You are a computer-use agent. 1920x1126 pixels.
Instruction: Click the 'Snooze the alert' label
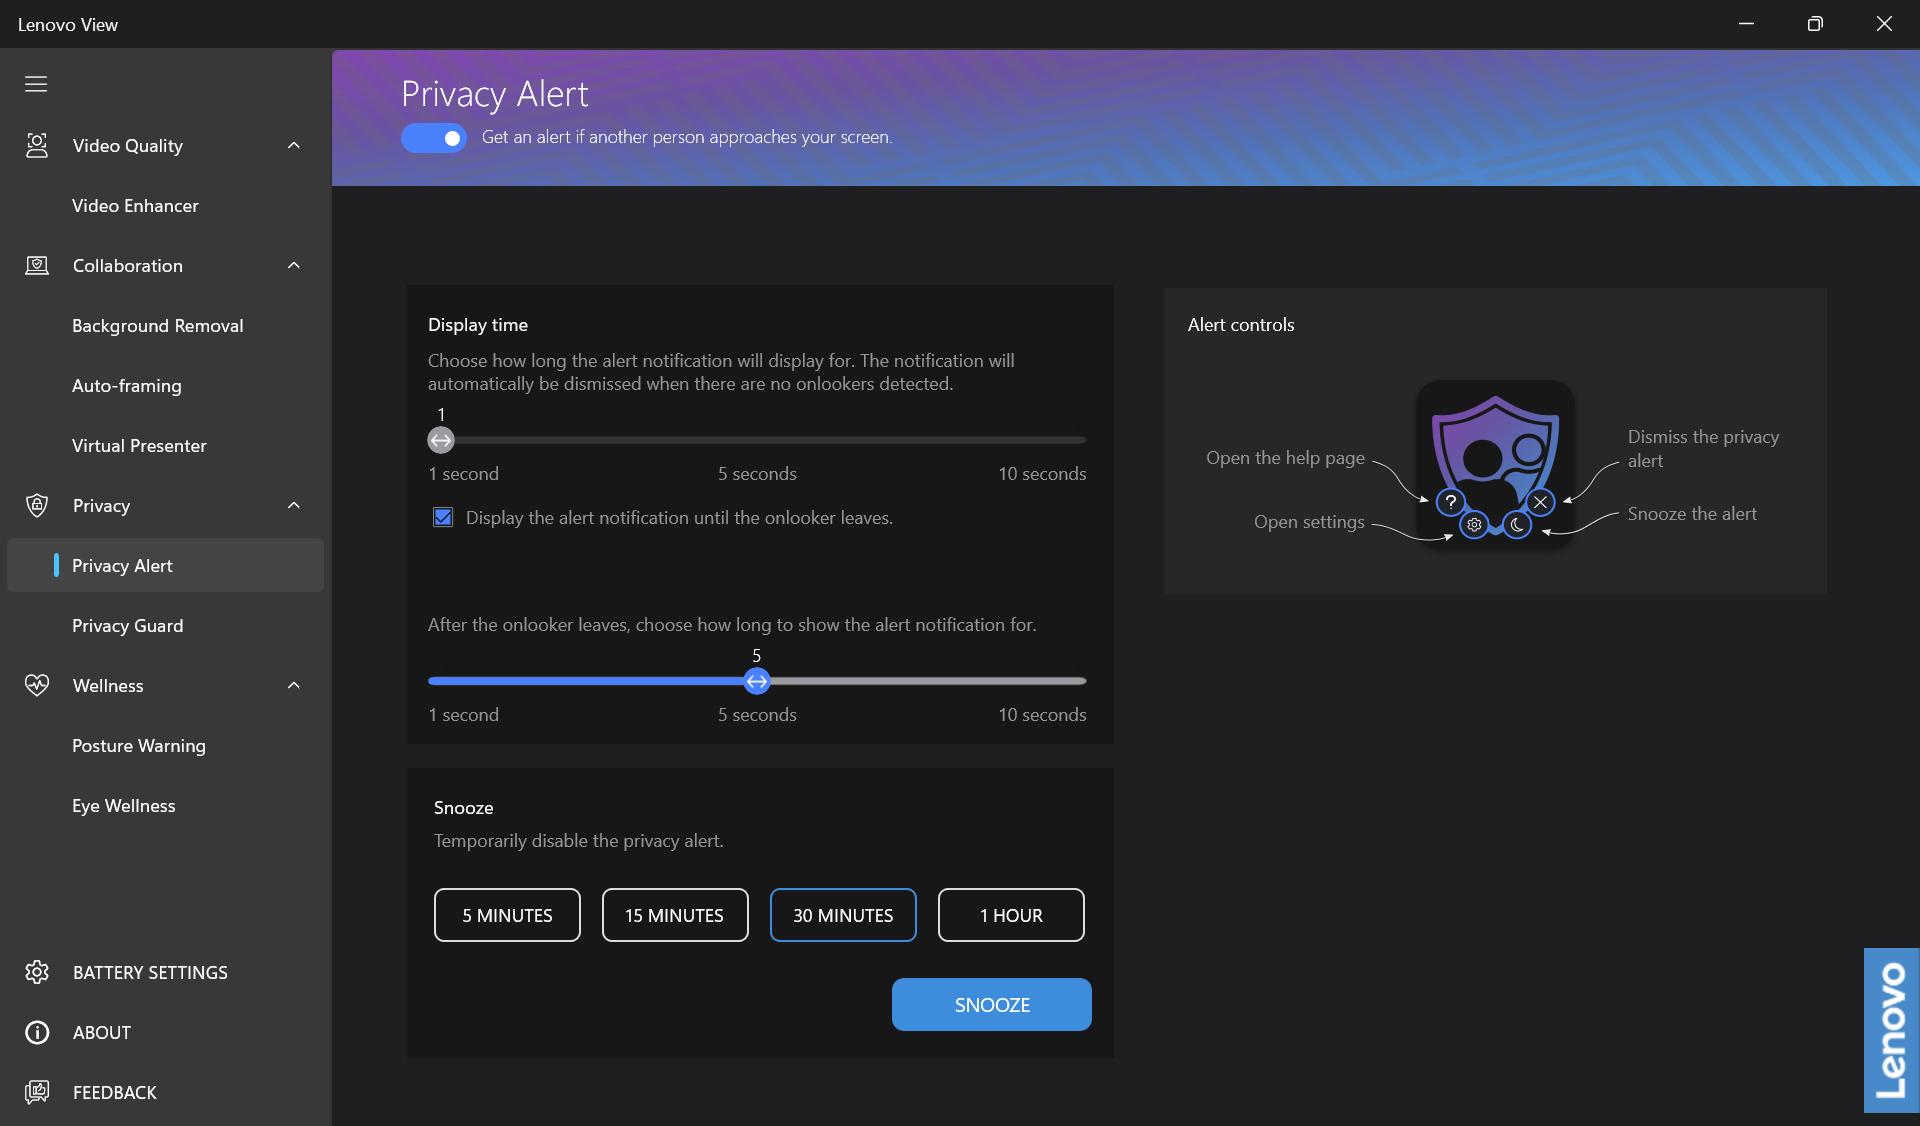click(x=1692, y=514)
